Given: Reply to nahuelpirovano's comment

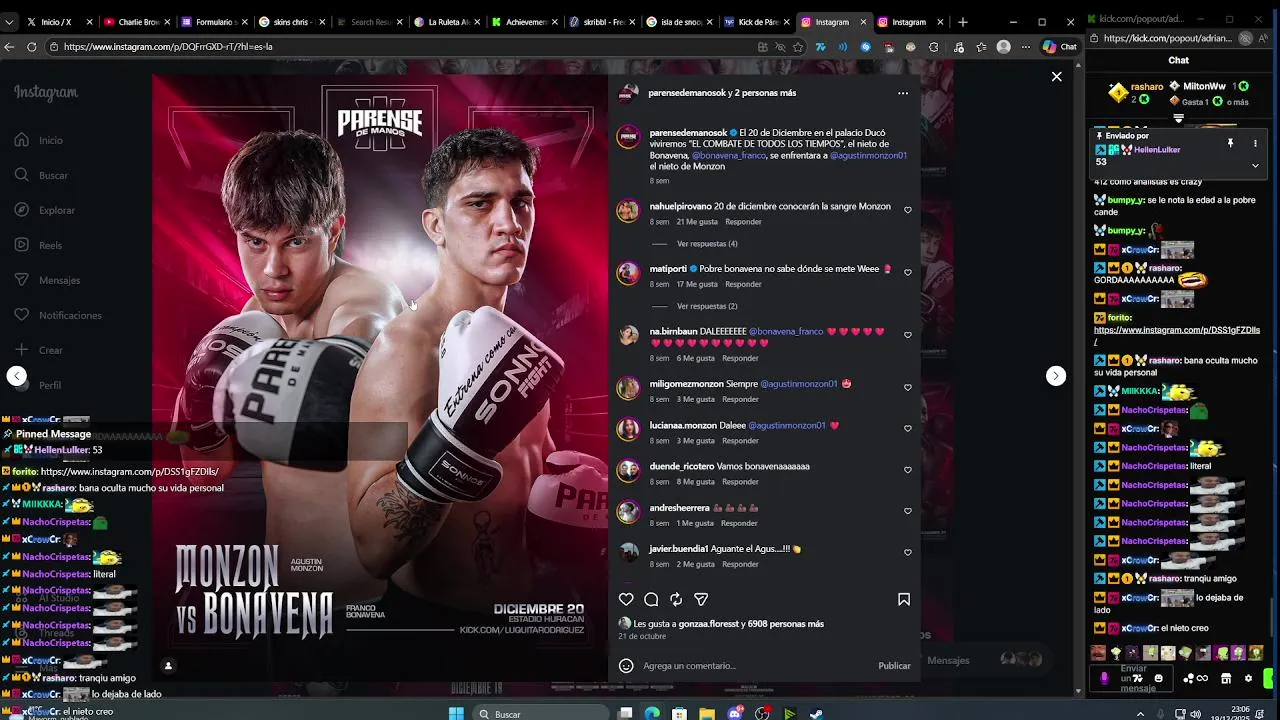Looking at the screenshot, I should click(x=743, y=222).
